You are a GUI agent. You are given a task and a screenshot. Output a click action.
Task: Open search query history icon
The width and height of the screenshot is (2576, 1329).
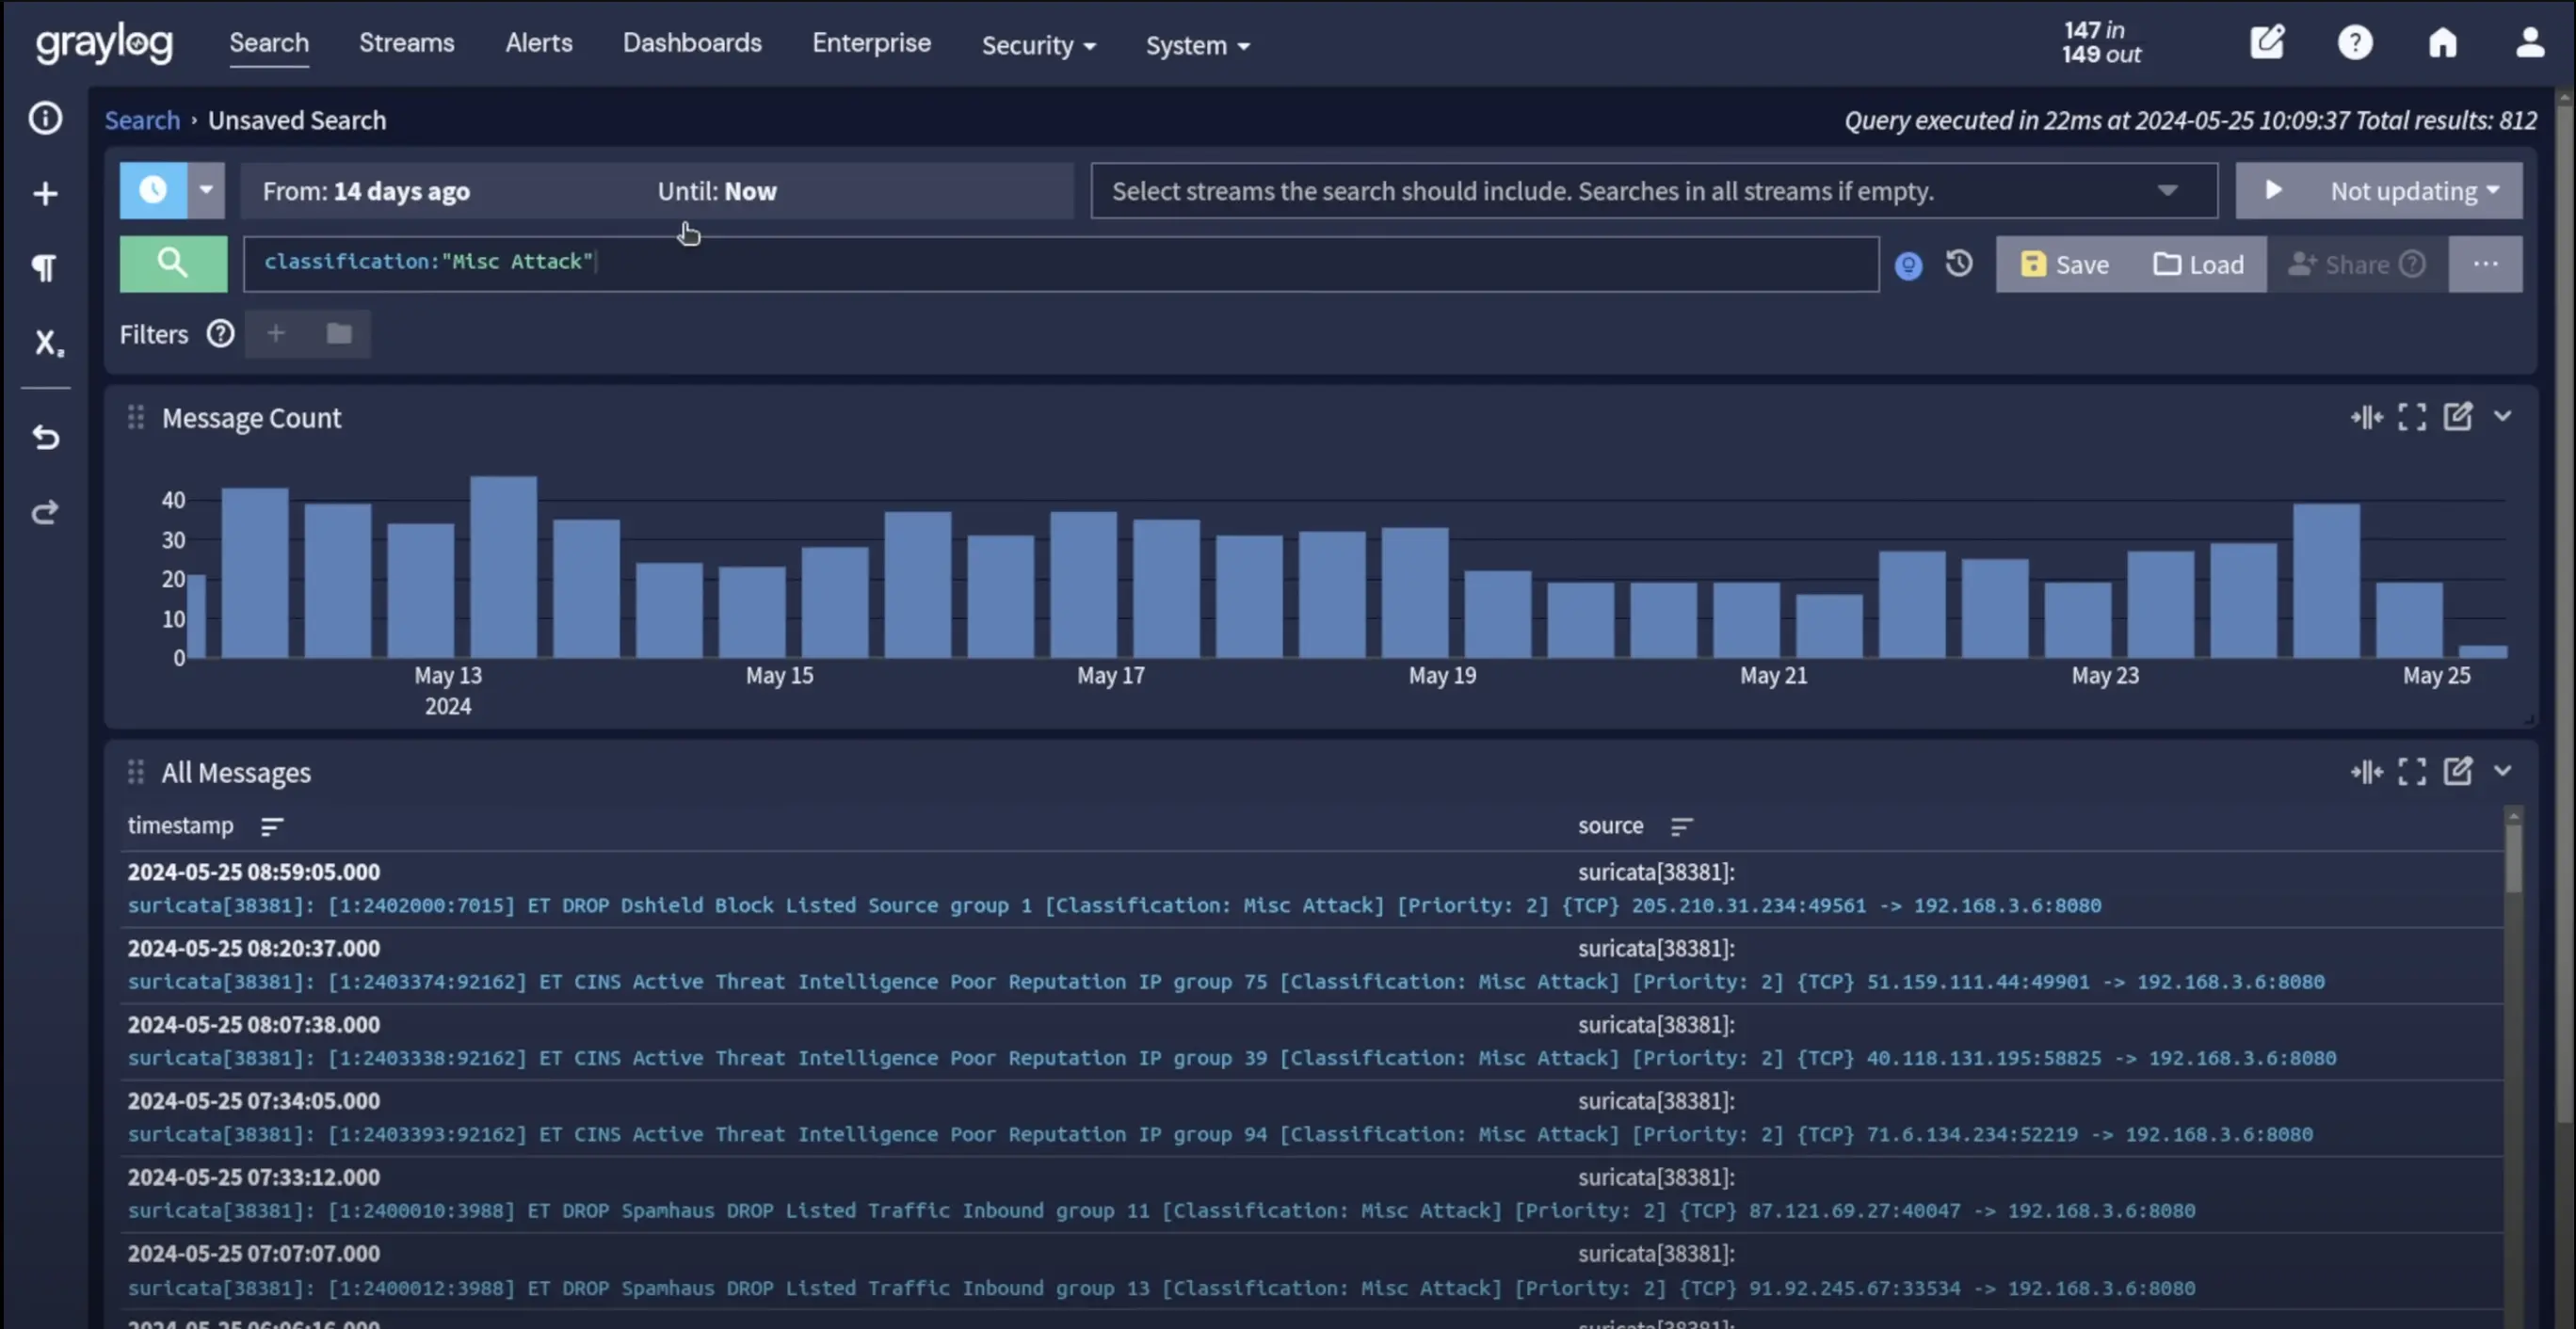pyautogui.click(x=1959, y=264)
